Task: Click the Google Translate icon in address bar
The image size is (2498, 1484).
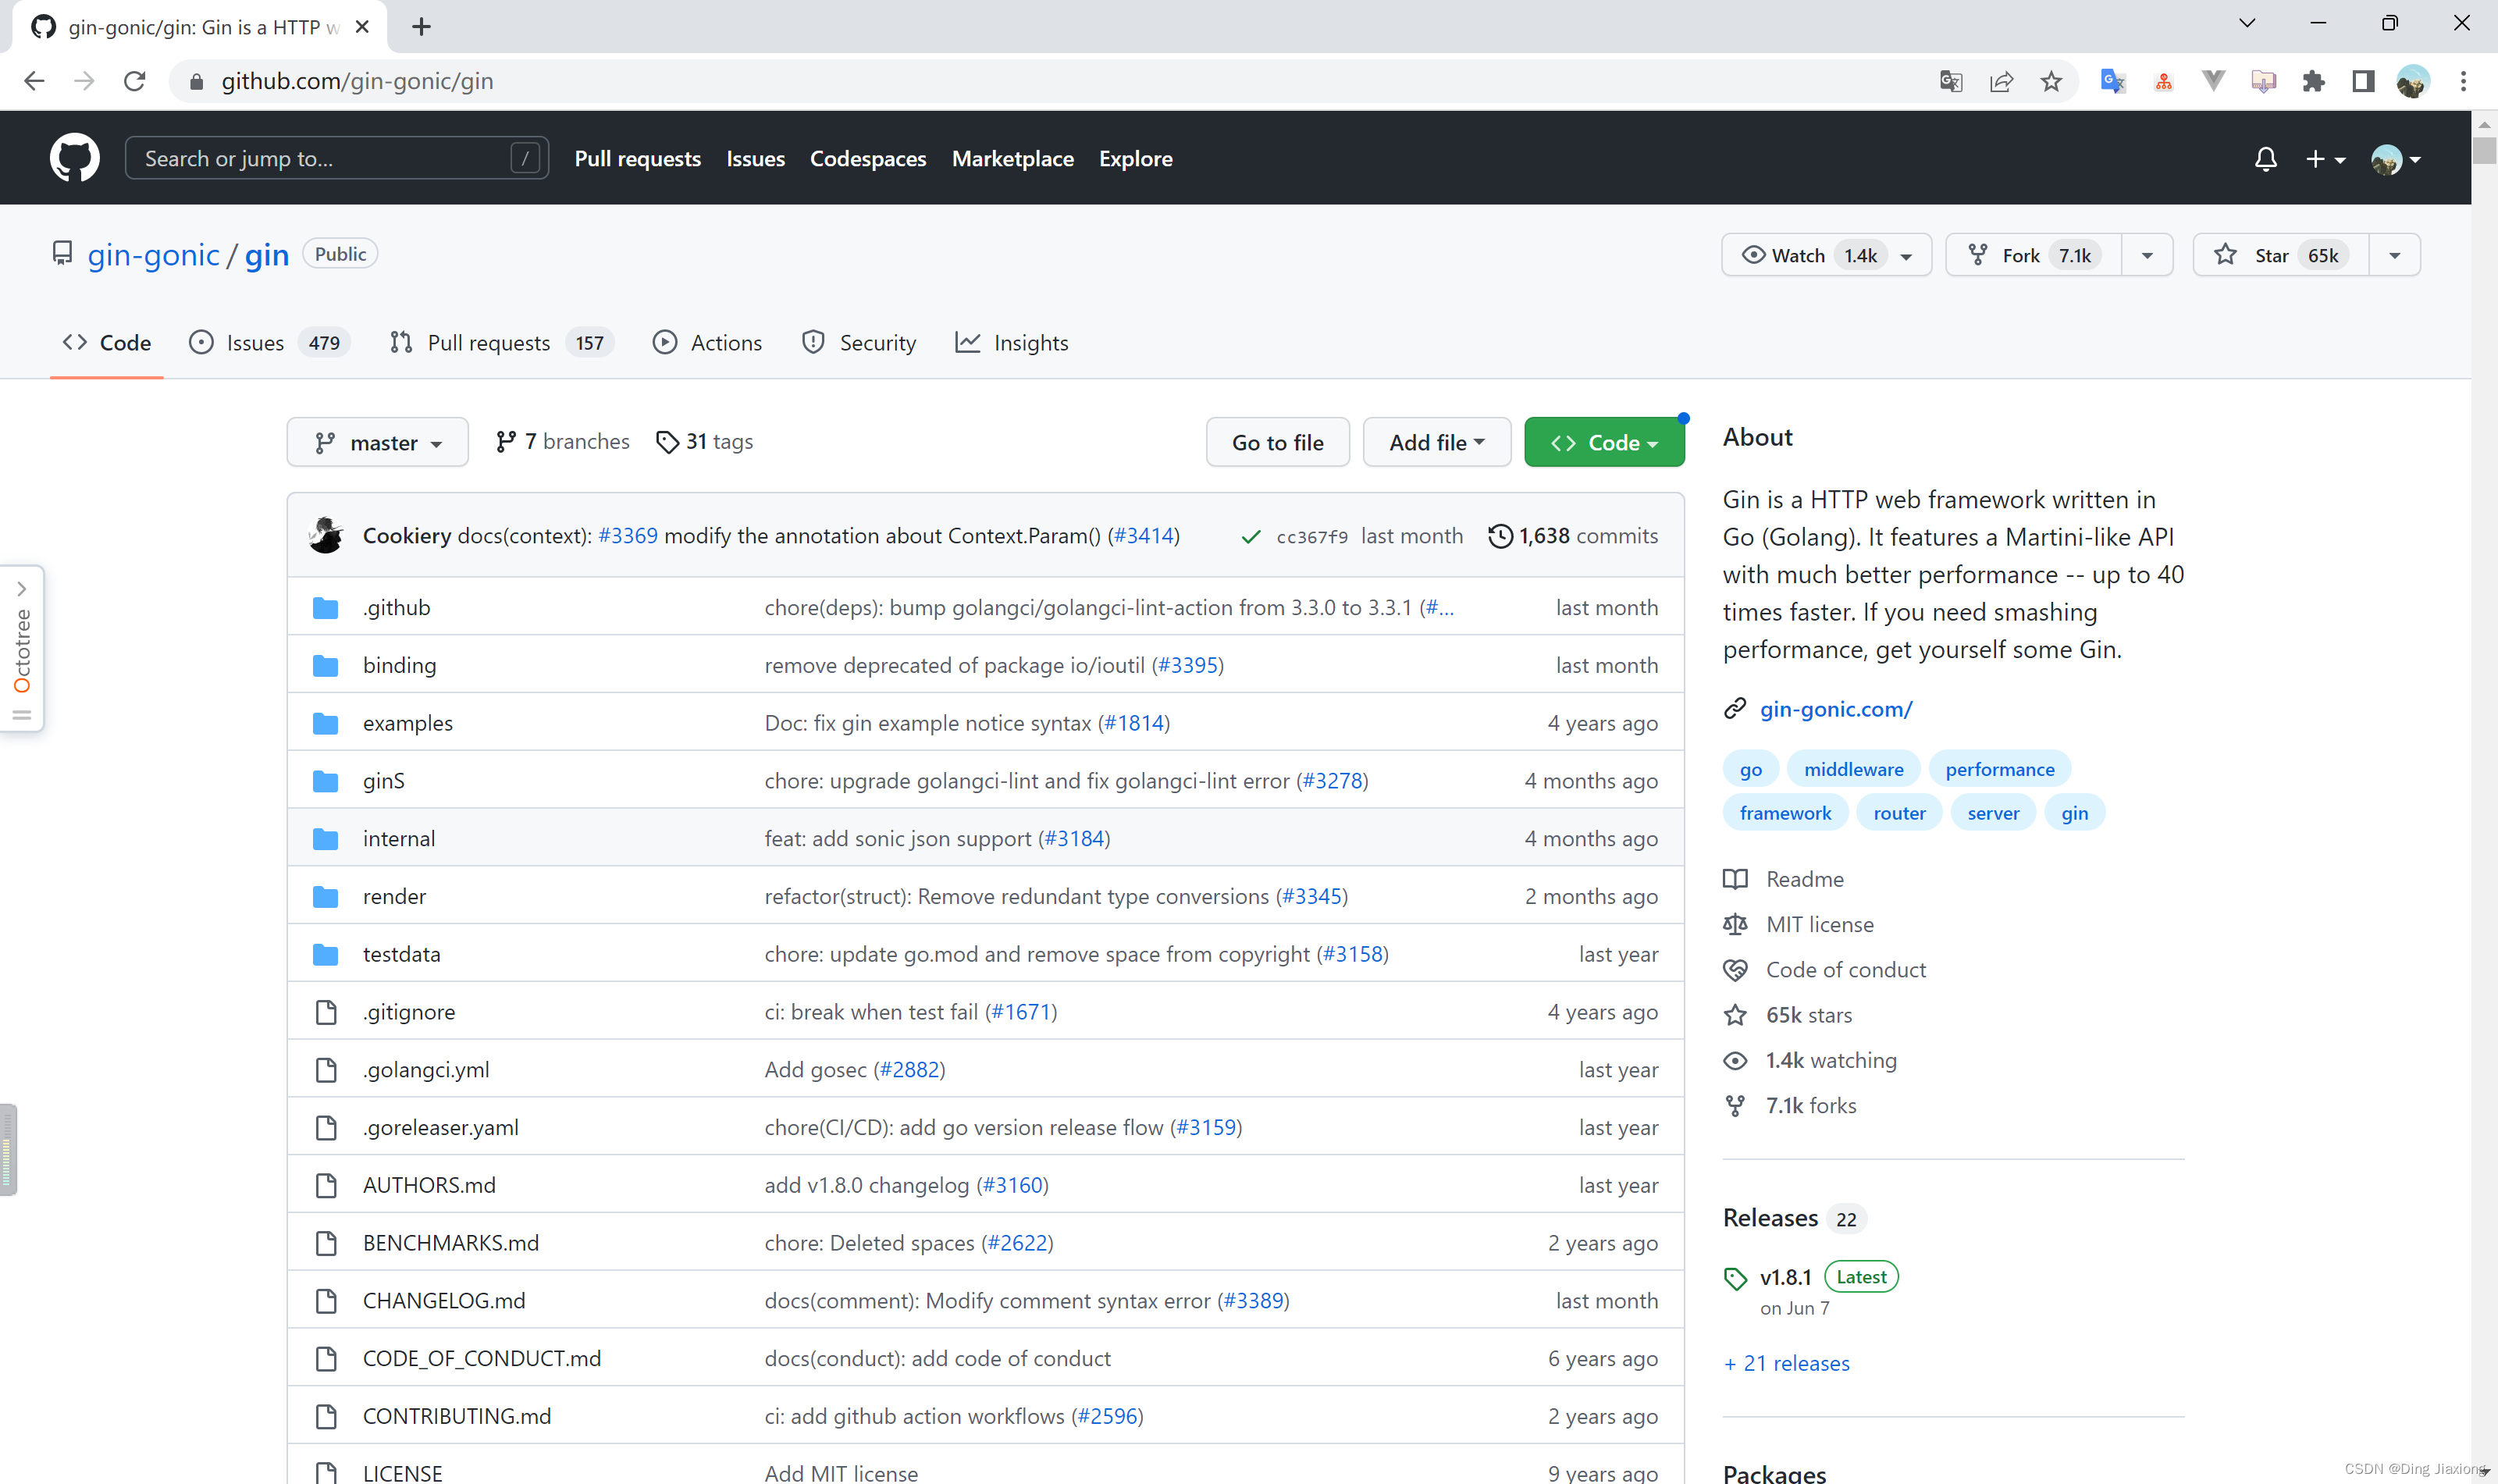Action: (1950, 81)
